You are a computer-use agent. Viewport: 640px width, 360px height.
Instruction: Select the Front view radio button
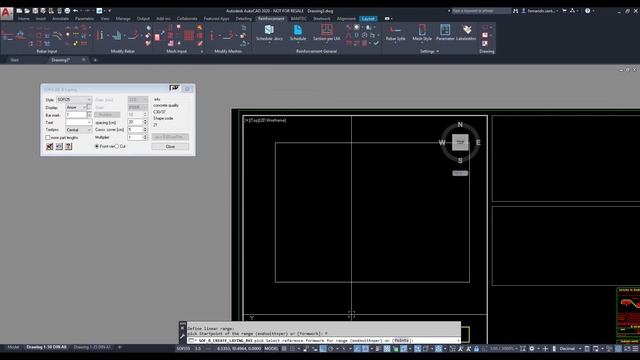(97, 146)
